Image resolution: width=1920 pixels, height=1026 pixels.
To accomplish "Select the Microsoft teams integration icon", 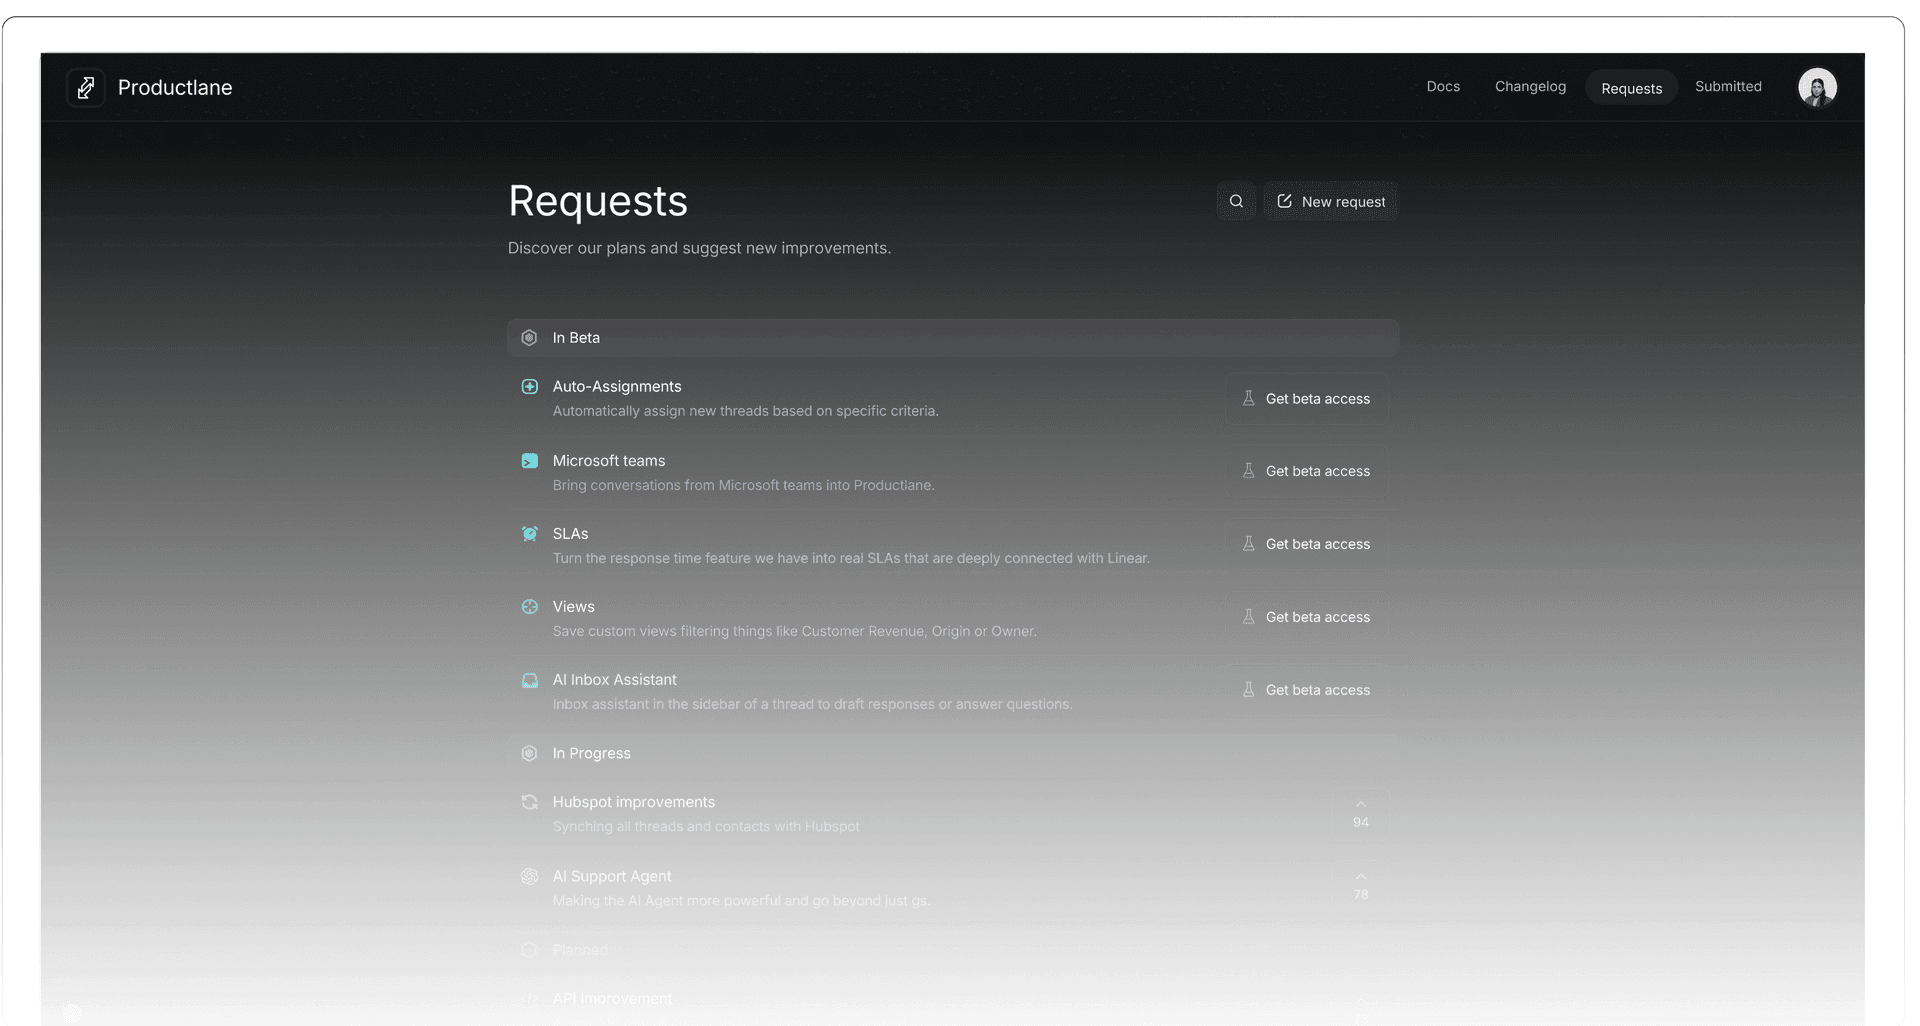I will (530, 461).
